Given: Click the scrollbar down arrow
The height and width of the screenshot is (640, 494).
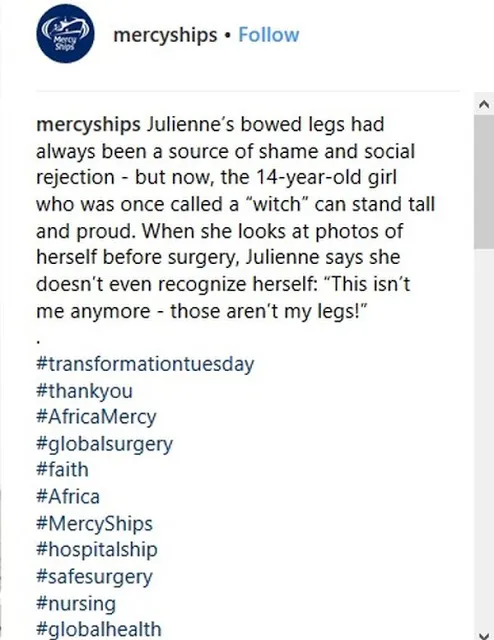Looking at the screenshot, I should [484, 635].
